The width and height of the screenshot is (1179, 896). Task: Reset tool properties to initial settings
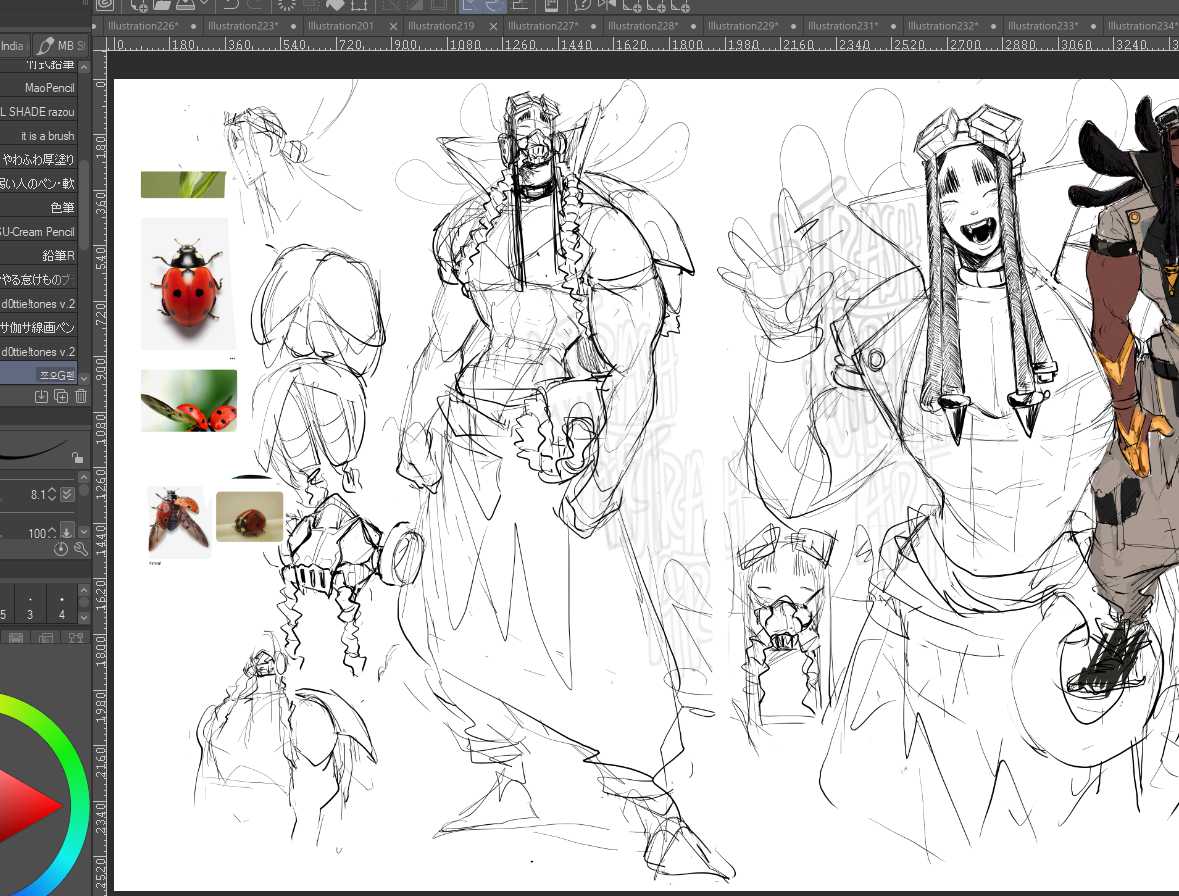61,549
